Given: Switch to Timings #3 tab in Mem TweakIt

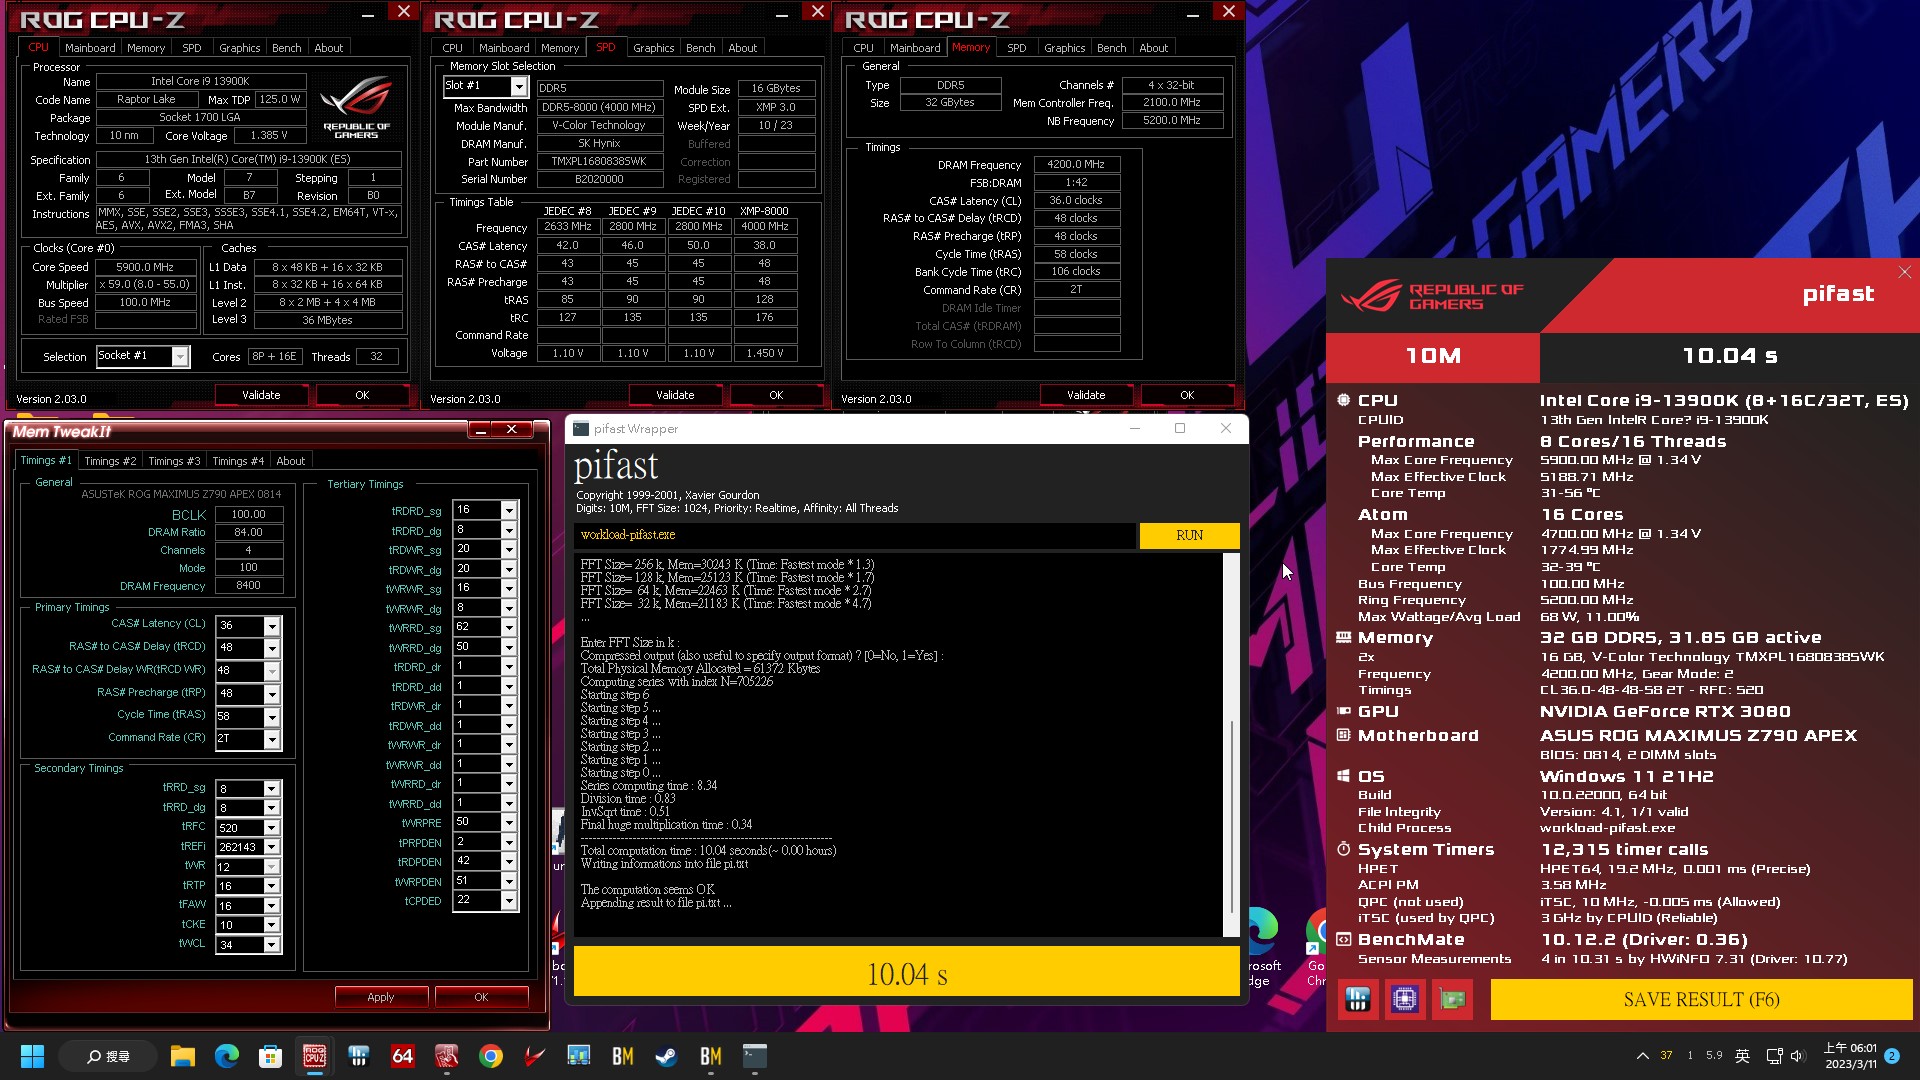Looking at the screenshot, I should click(174, 461).
